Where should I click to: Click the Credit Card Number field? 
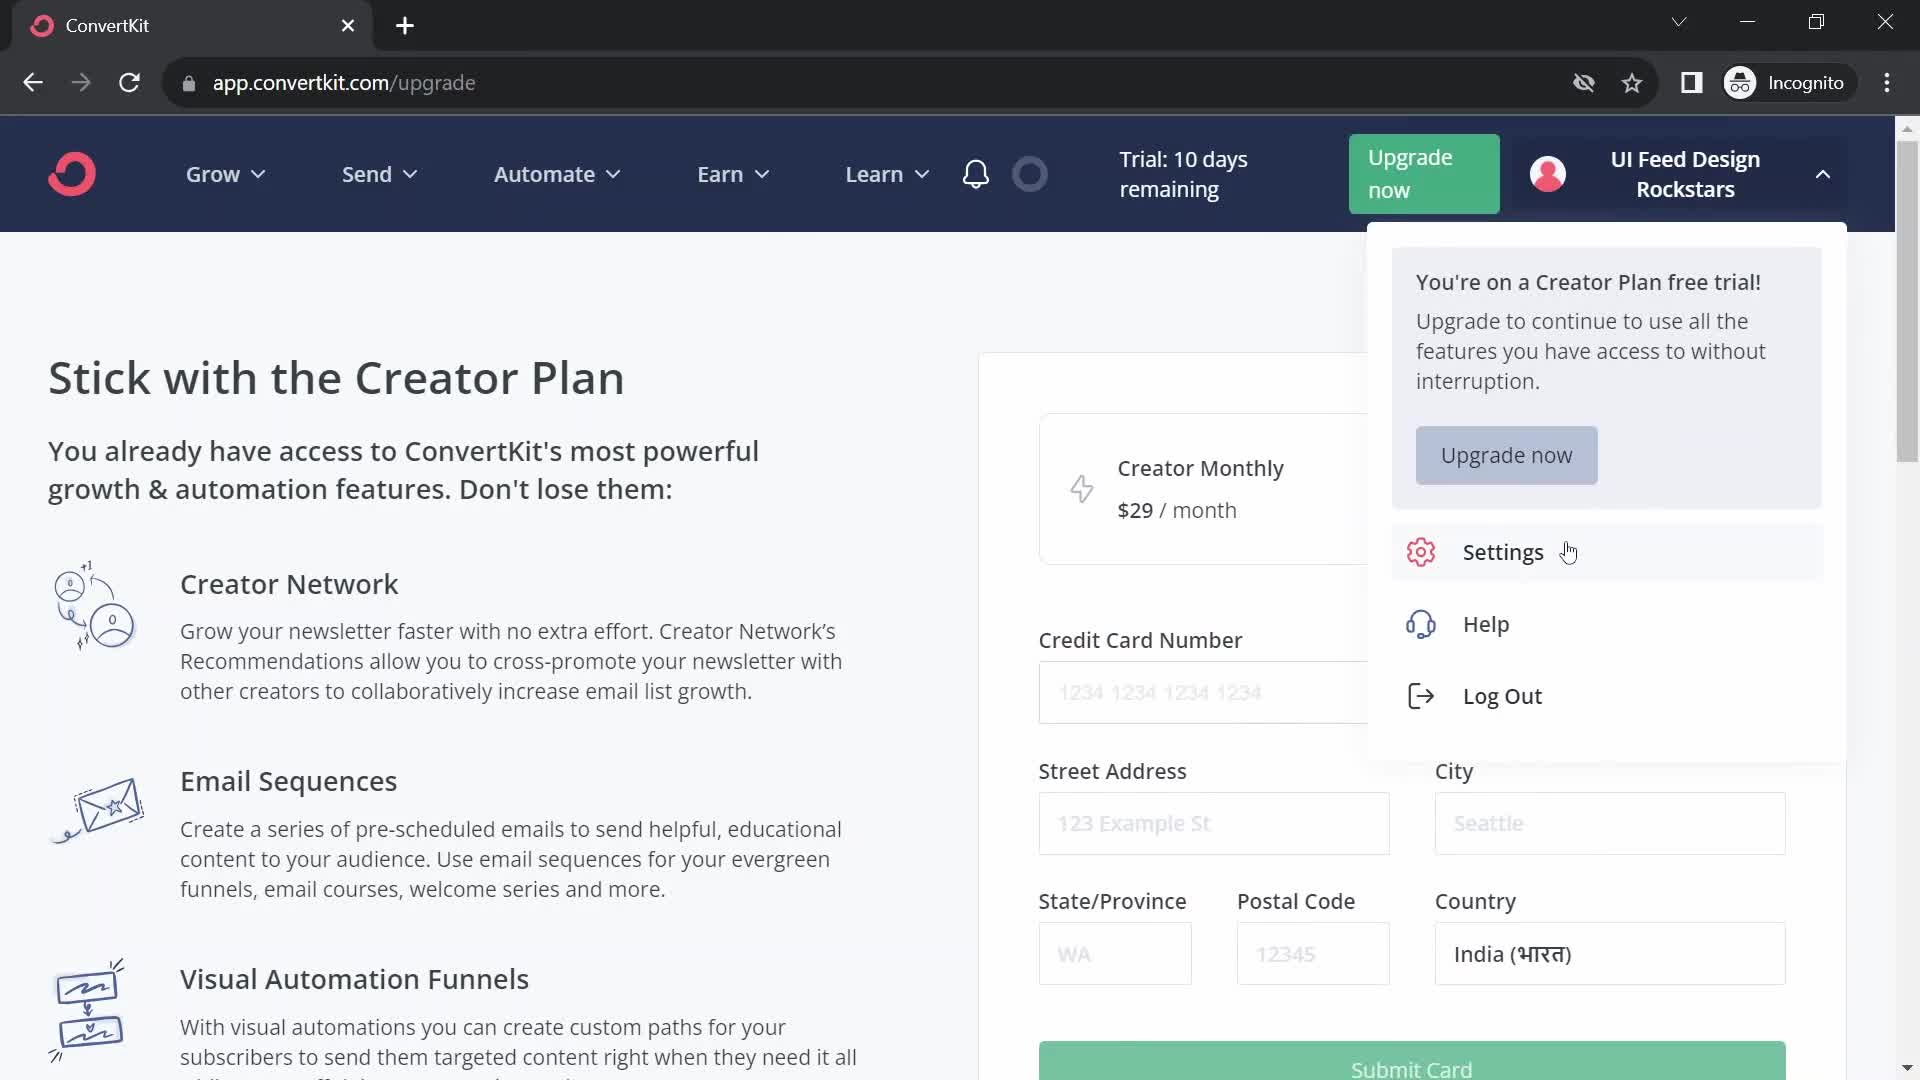tap(1203, 692)
